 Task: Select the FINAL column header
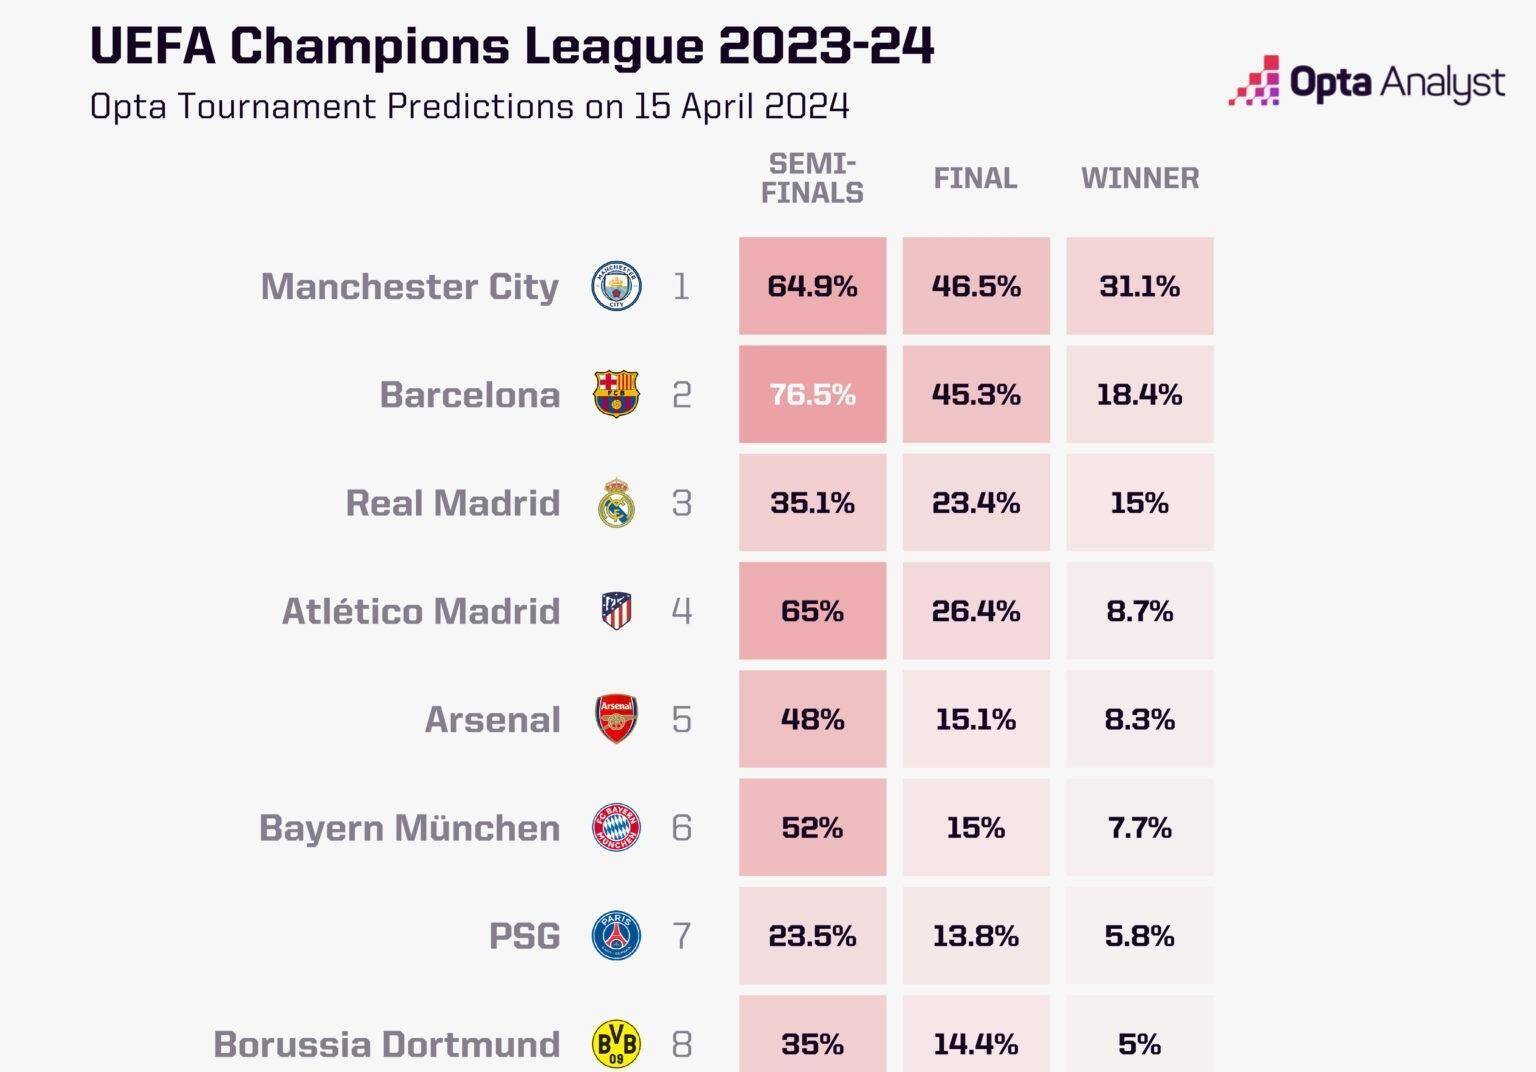(975, 178)
